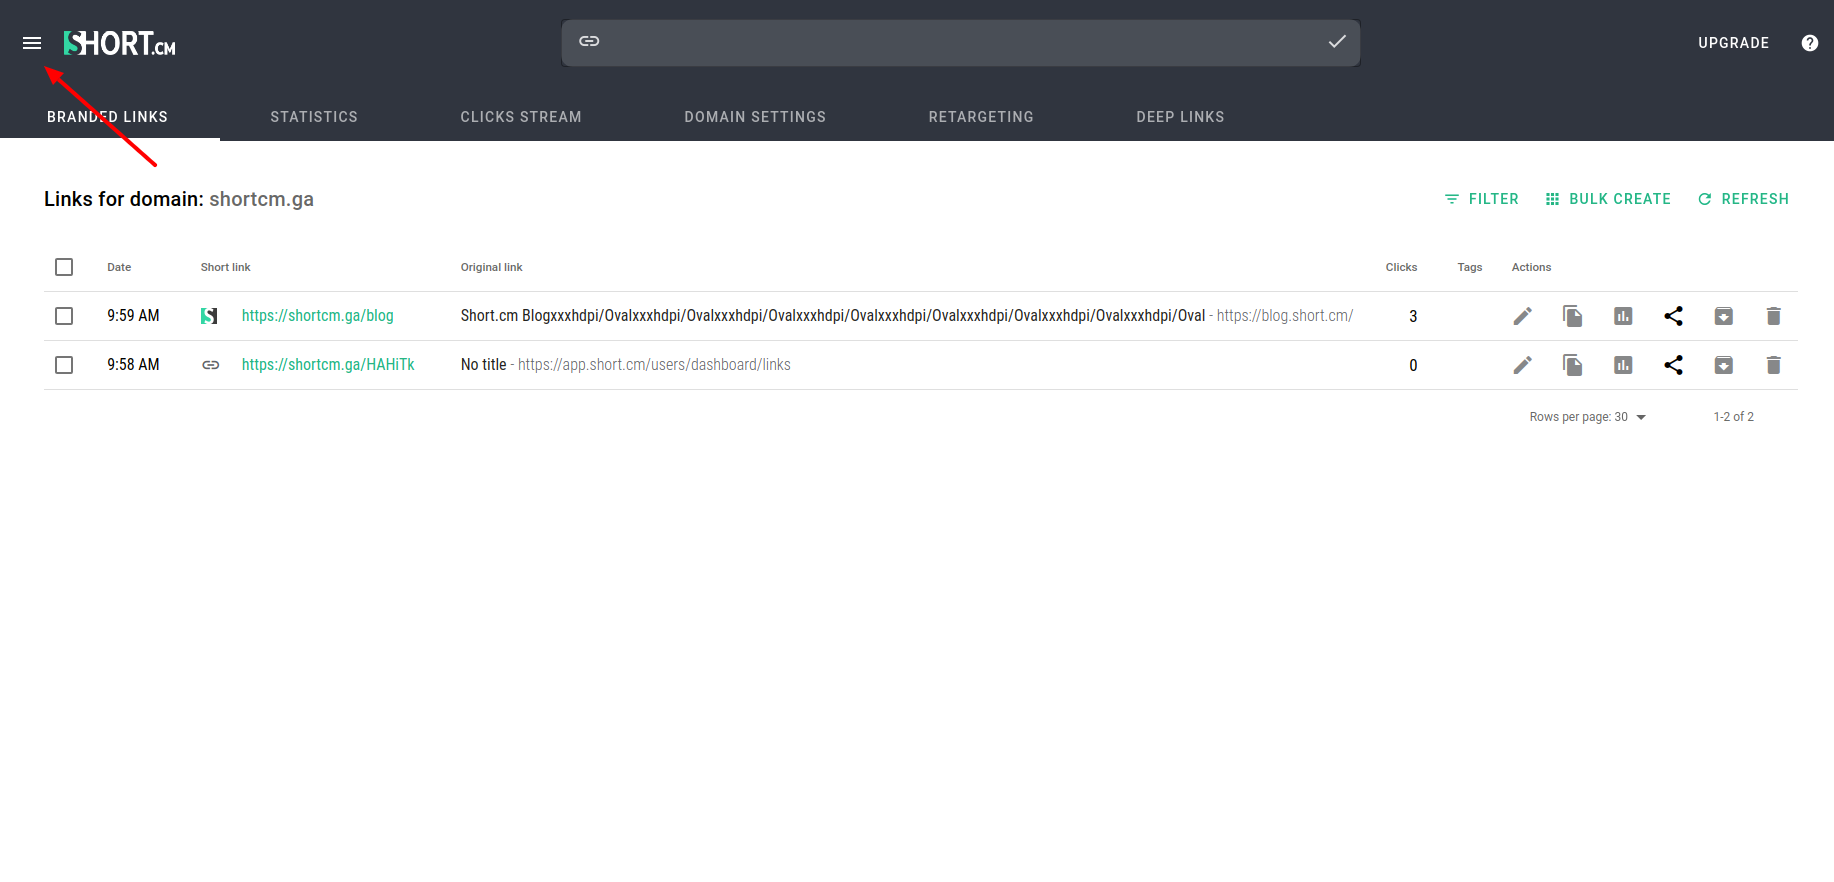
Task: Click the Clicks column header
Action: click(1401, 267)
